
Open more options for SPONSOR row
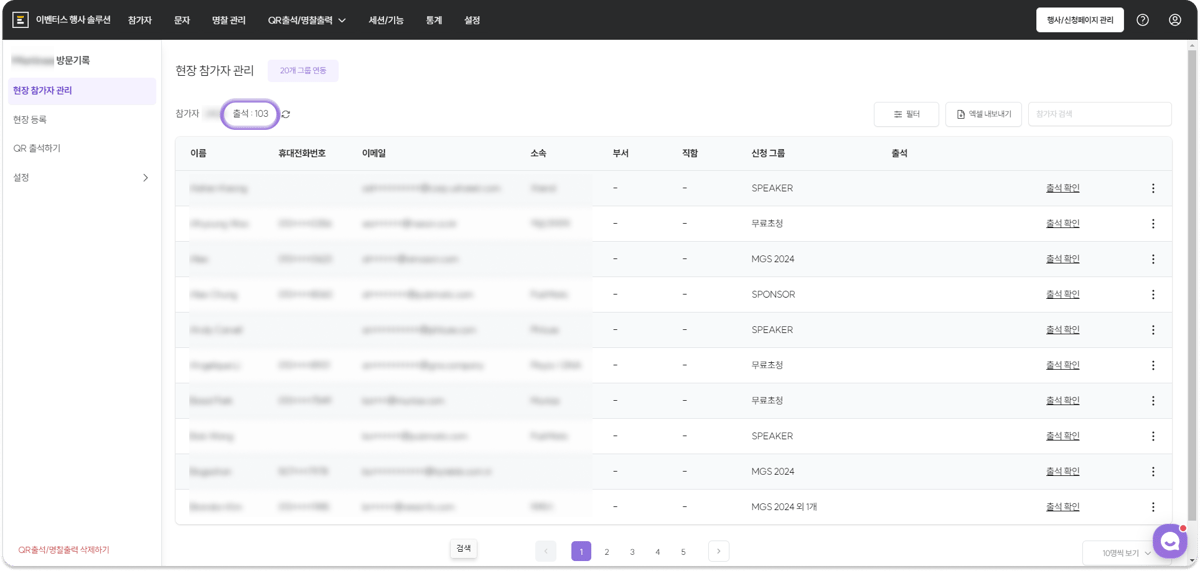point(1153,294)
